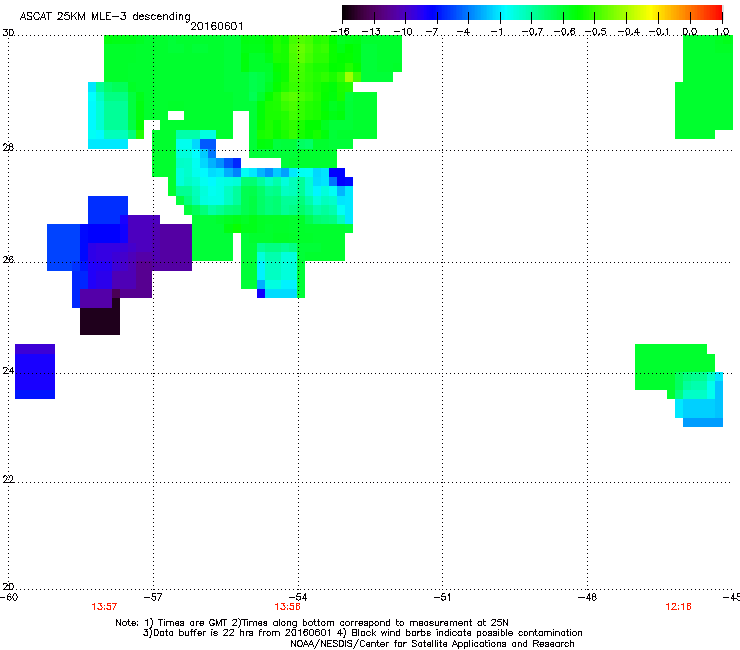This screenshot has height=650, width=740.
Task: Click the -0.5 color bar label
Action: coord(596,32)
